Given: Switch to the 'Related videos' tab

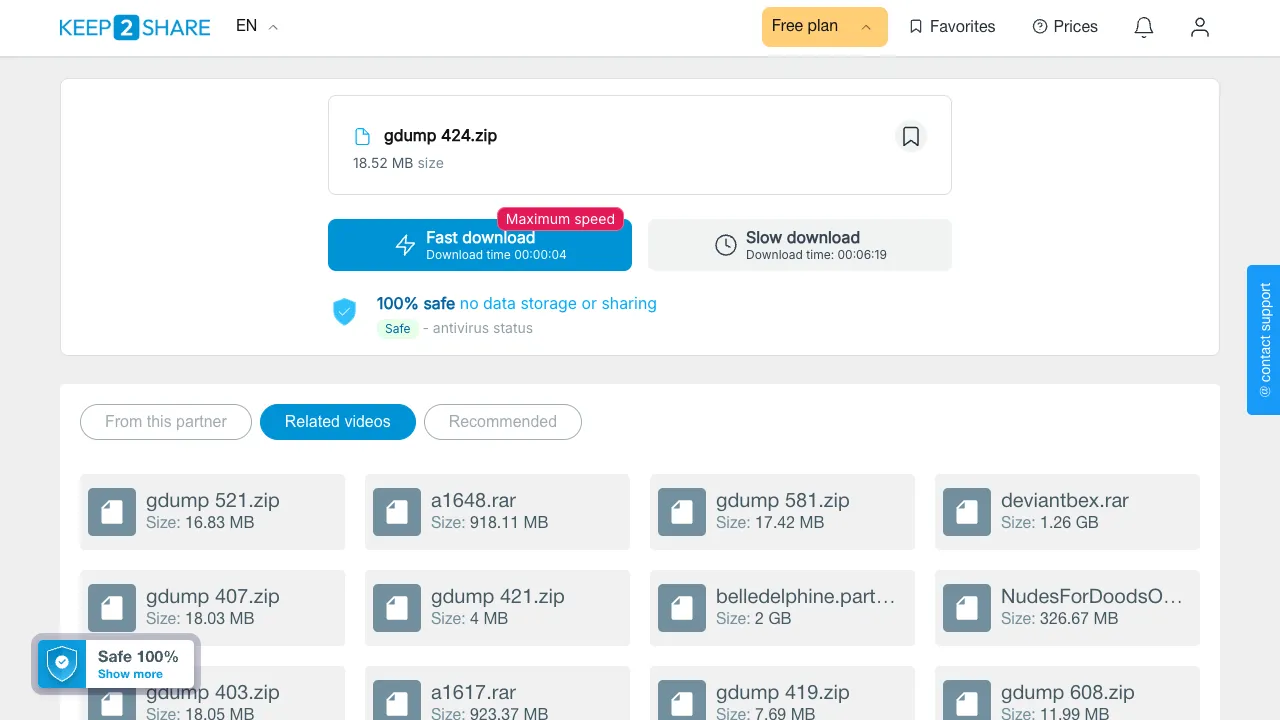Looking at the screenshot, I should click(338, 422).
